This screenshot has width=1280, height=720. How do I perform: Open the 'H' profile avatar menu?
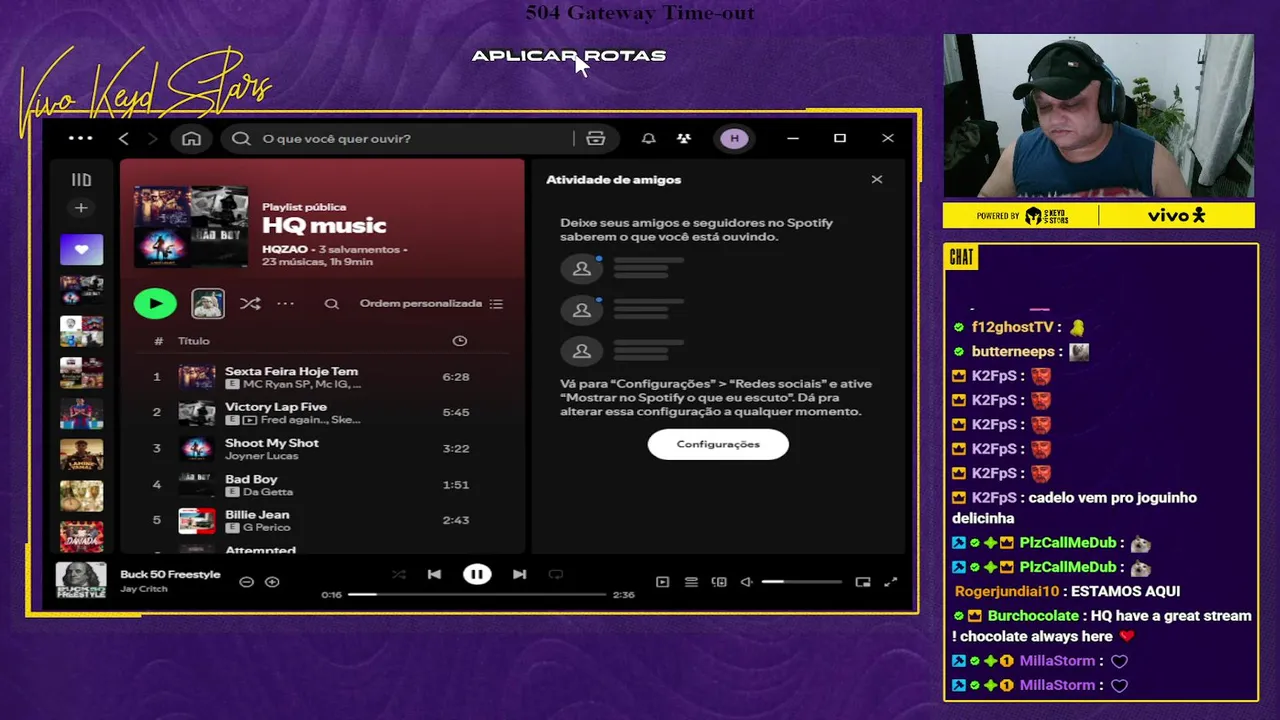tap(735, 138)
